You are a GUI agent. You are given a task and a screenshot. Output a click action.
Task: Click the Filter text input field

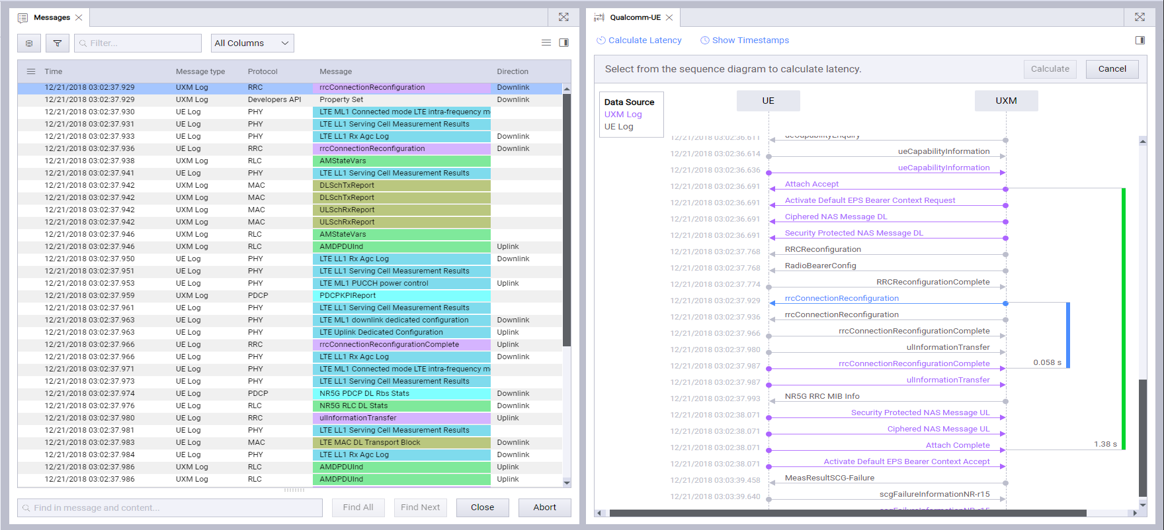138,44
